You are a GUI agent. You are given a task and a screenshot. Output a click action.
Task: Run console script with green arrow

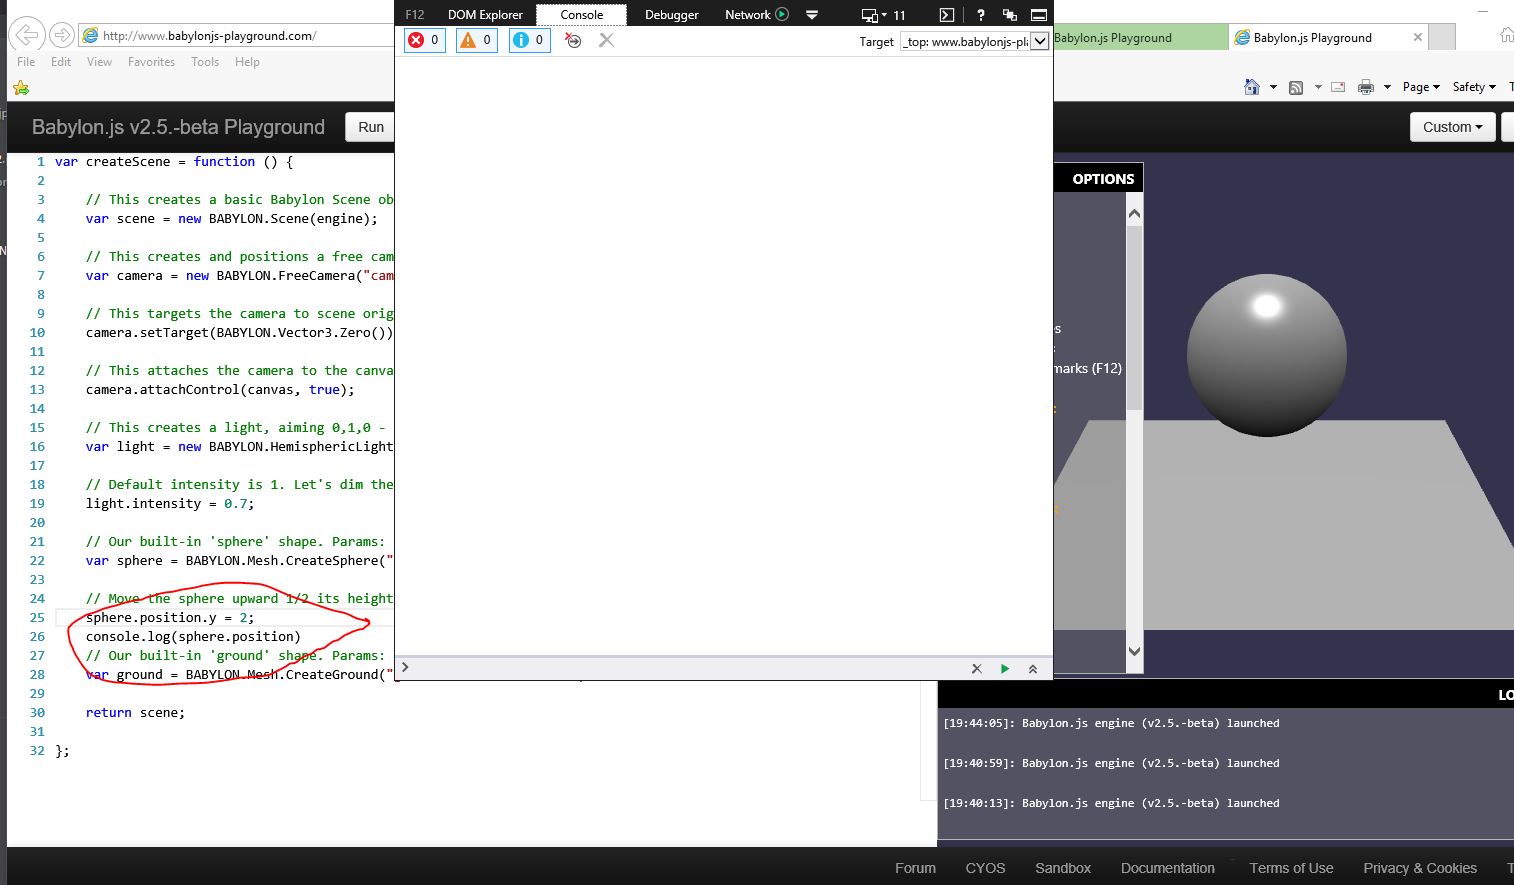pyautogui.click(x=1004, y=668)
